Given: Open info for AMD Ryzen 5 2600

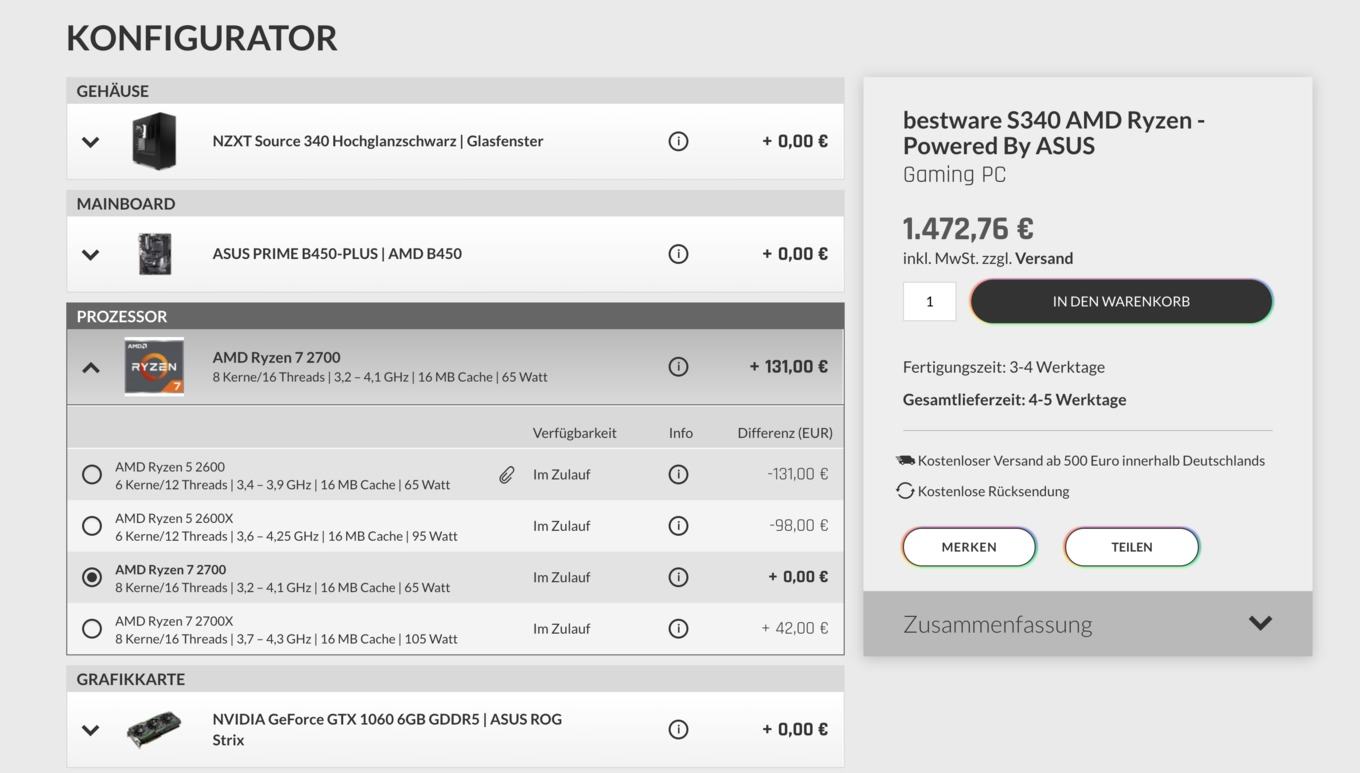Looking at the screenshot, I should coord(678,474).
